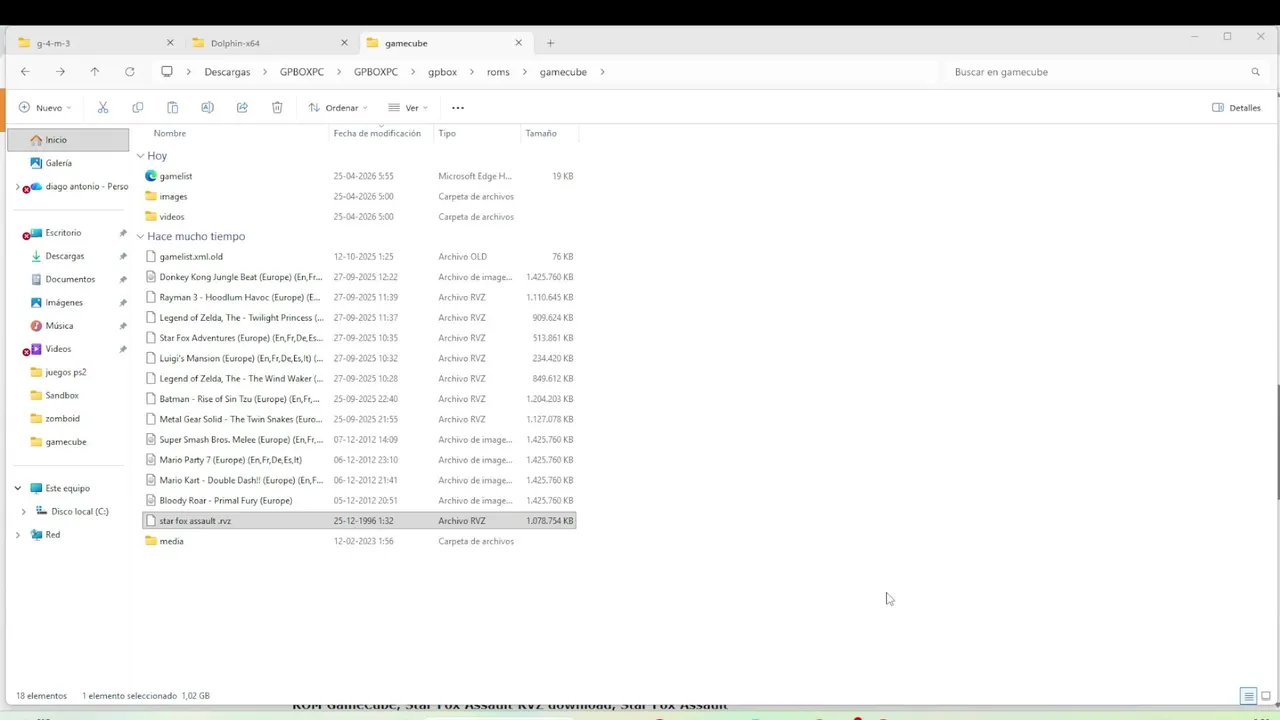
Task: Switch to details view icon in status bar
Action: pos(1248,696)
